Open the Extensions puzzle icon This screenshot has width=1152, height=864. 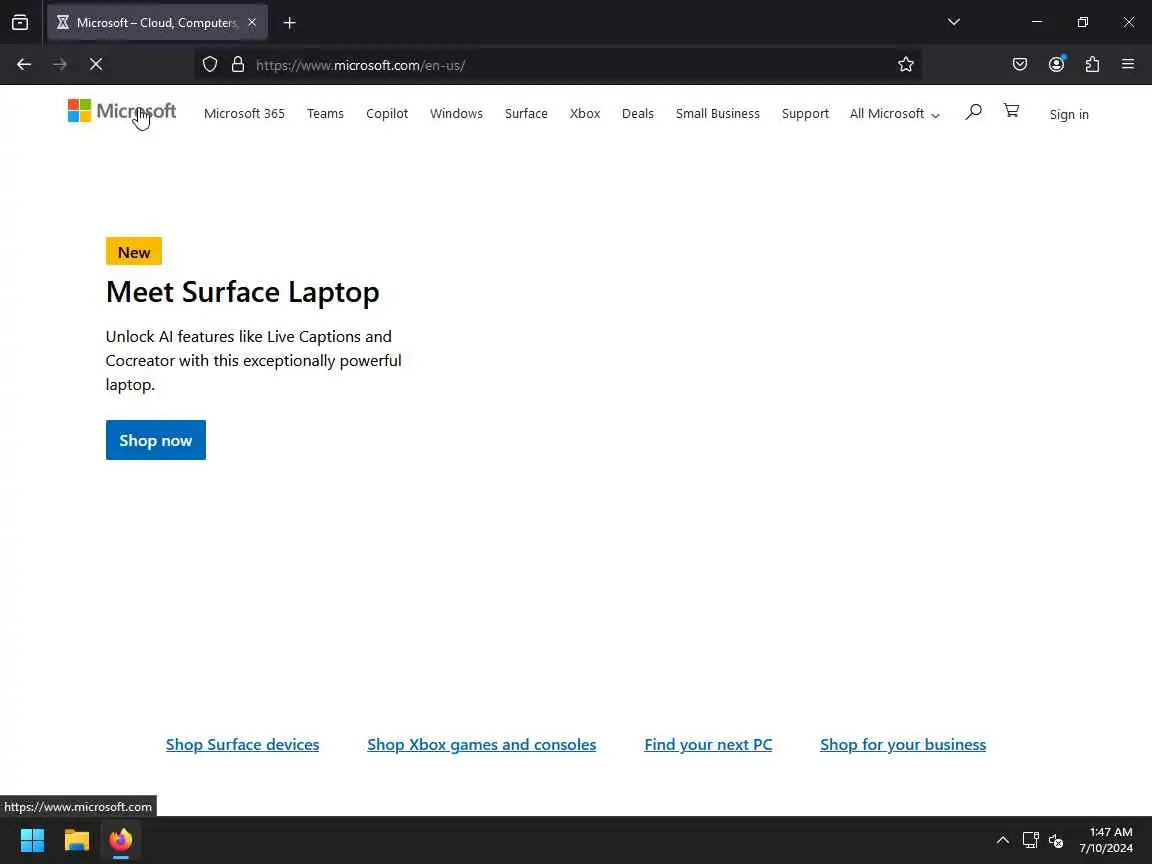click(1092, 65)
